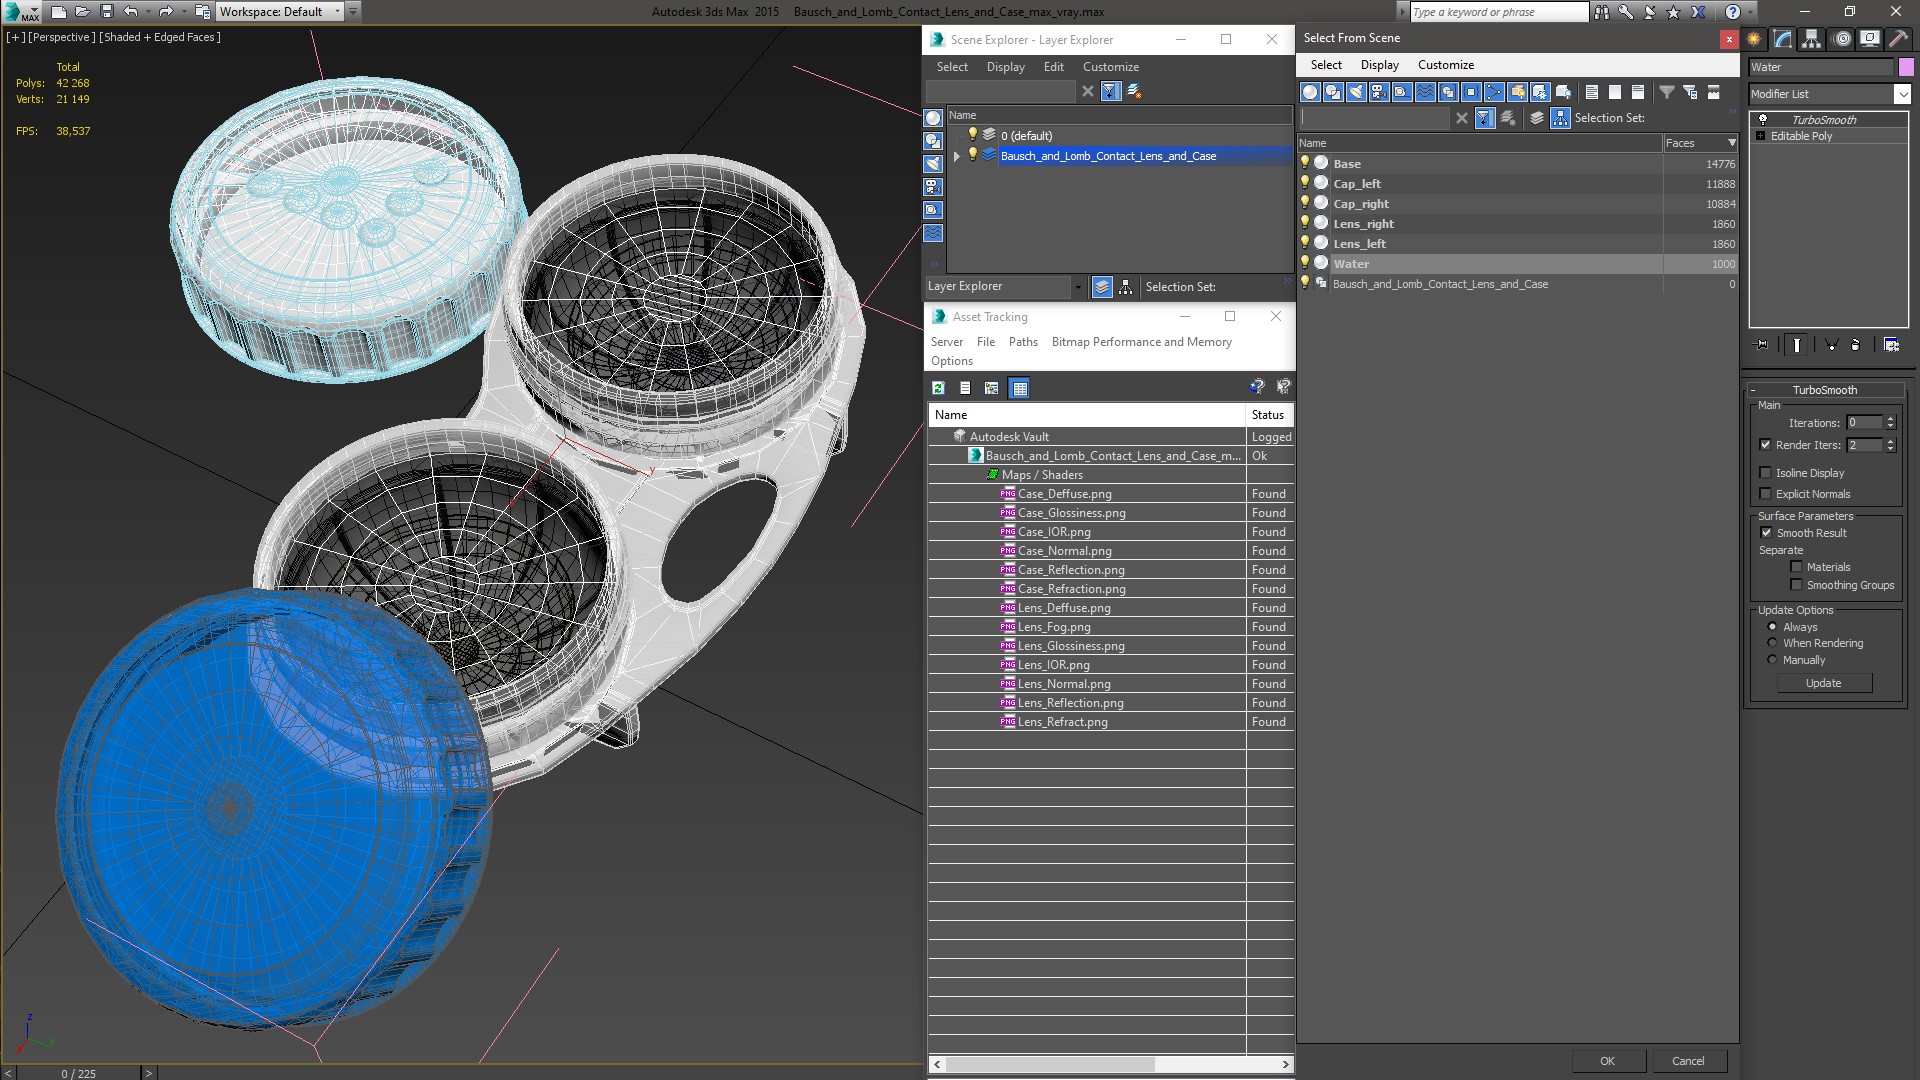Image resolution: width=1920 pixels, height=1080 pixels.
Task: Toggle Show End Result icon in modifier stack
Action: pyautogui.click(x=1797, y=344)
